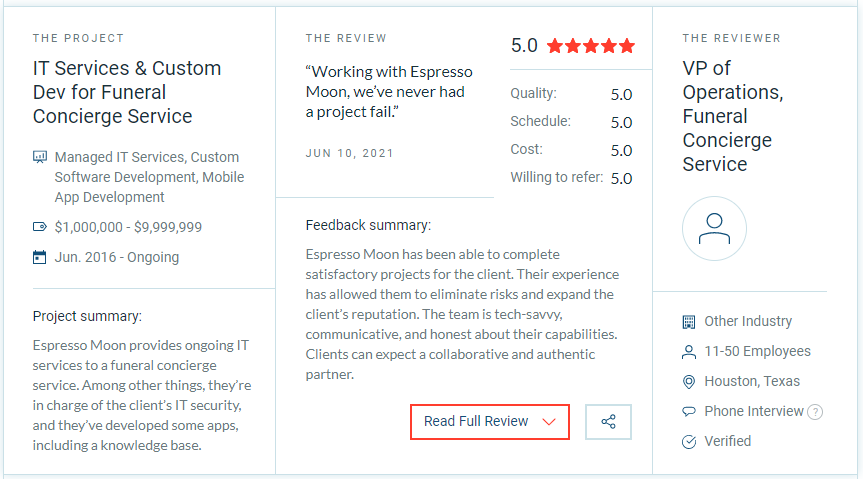This screenshot has width=863, height=479.
Task: Click the VP of Operations reviewer title
Action: click(733, 116)
